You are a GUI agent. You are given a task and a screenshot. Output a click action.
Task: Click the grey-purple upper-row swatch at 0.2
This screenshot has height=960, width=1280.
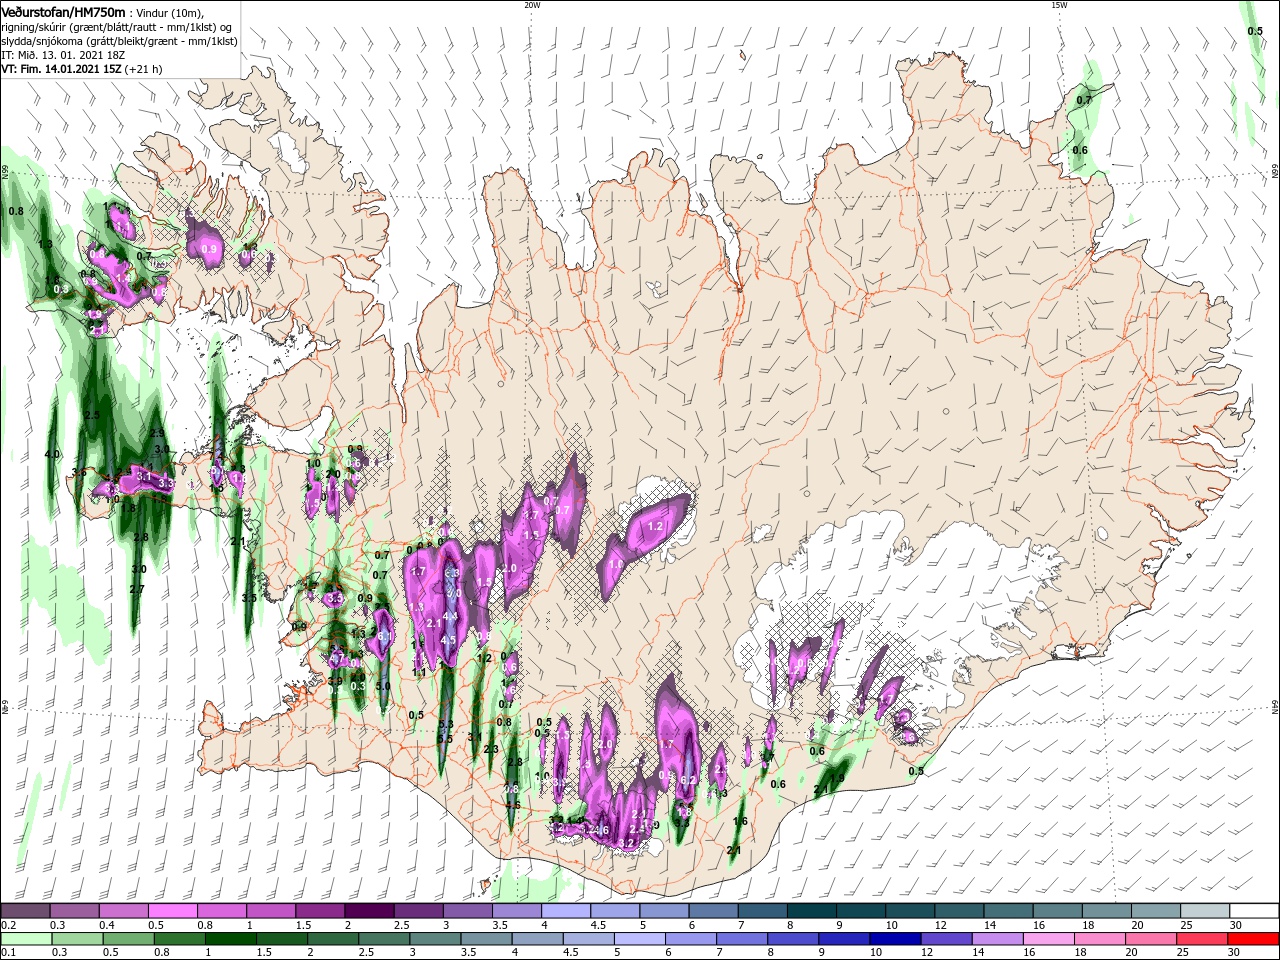click(x=25, y=911)
